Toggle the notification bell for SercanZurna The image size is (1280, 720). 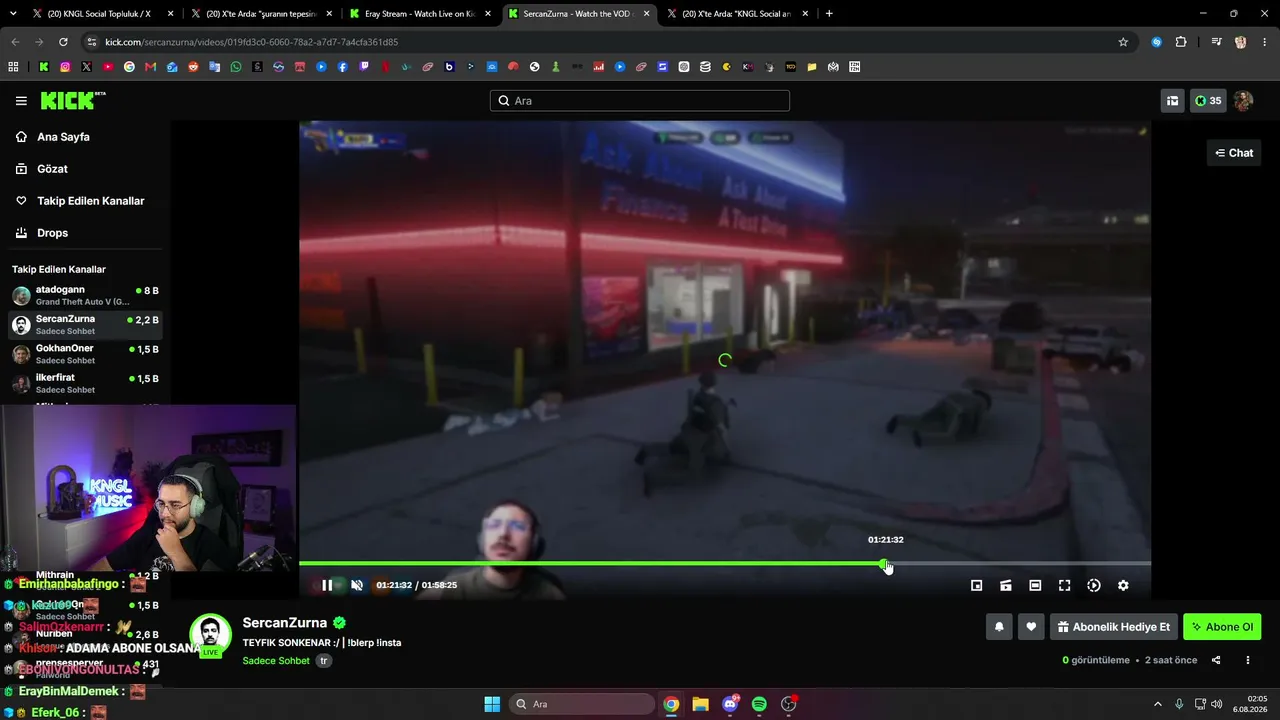999,627
